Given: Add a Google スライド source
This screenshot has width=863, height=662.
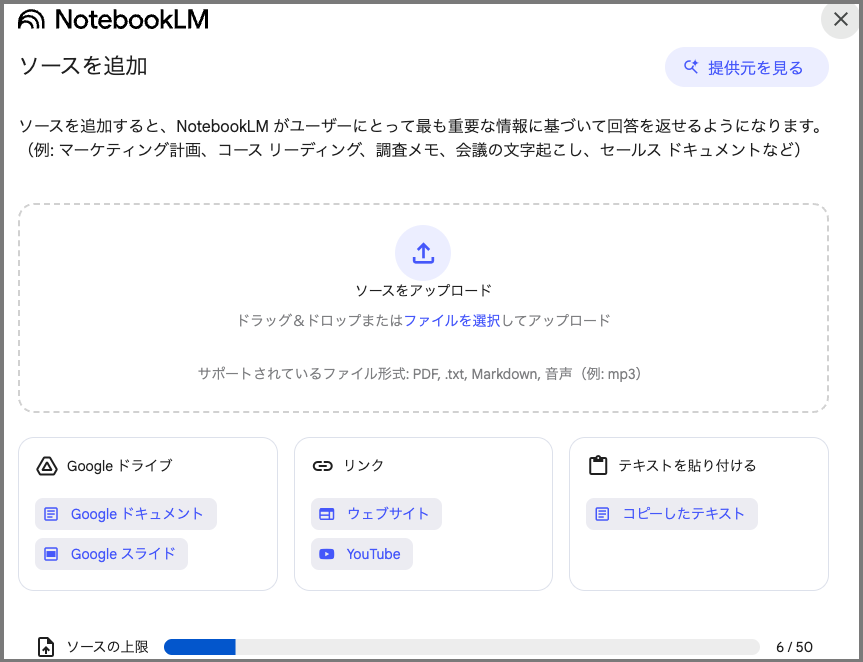Looking at the screenshot, I should click(x=111, y=554).
